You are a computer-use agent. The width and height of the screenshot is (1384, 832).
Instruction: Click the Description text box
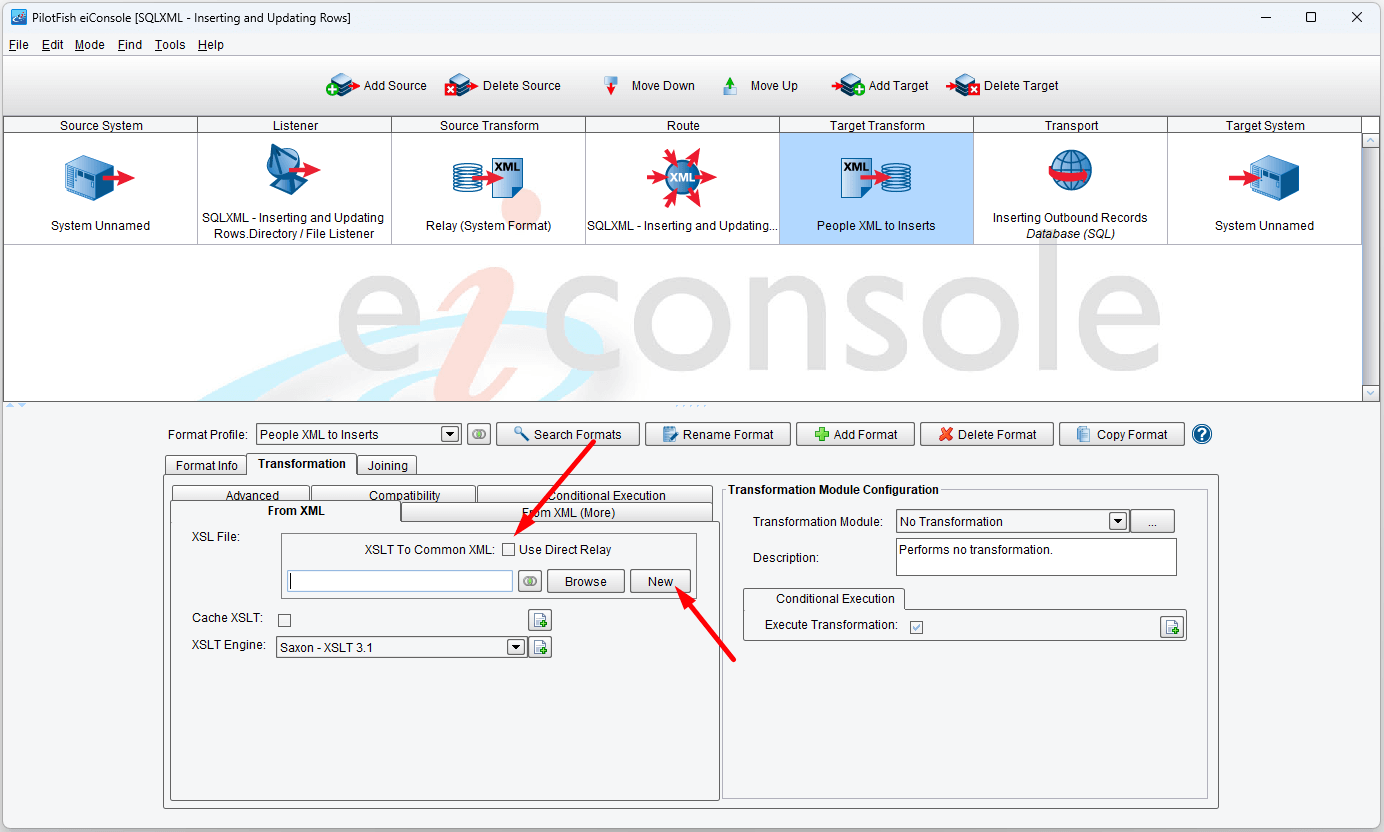click(x=1036, y=557)
